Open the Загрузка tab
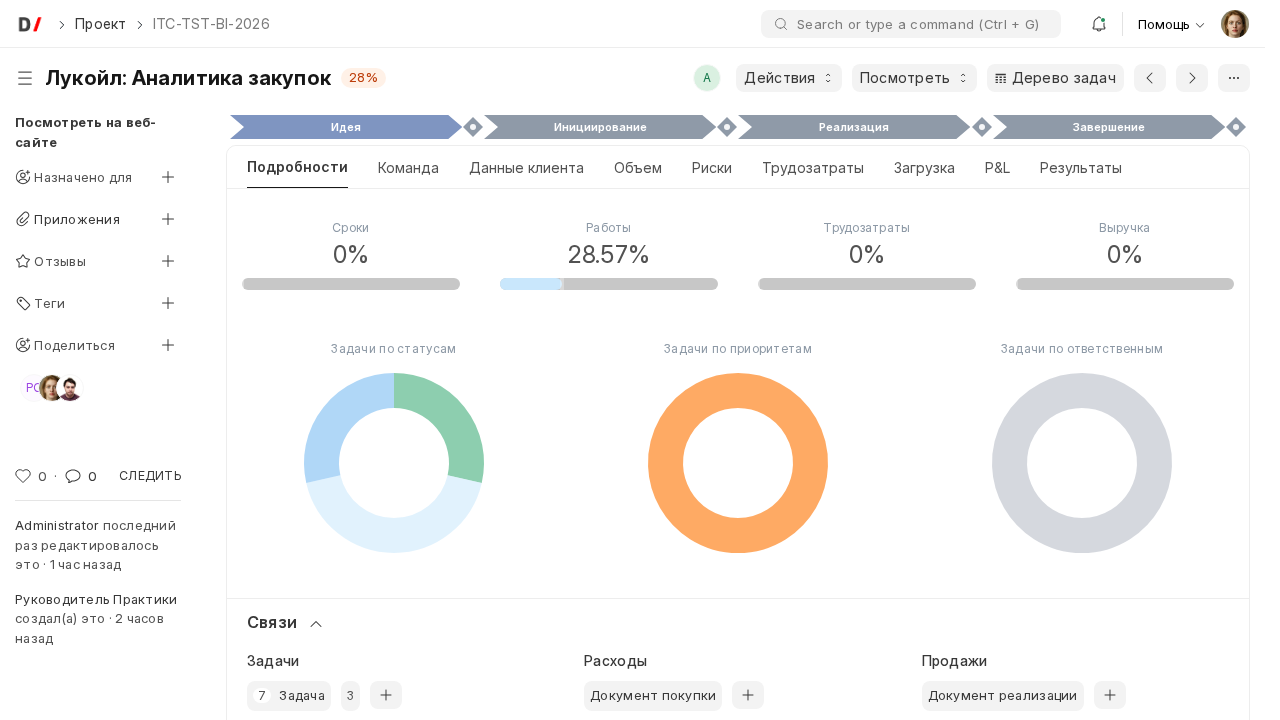 click(x=924, y=168)
